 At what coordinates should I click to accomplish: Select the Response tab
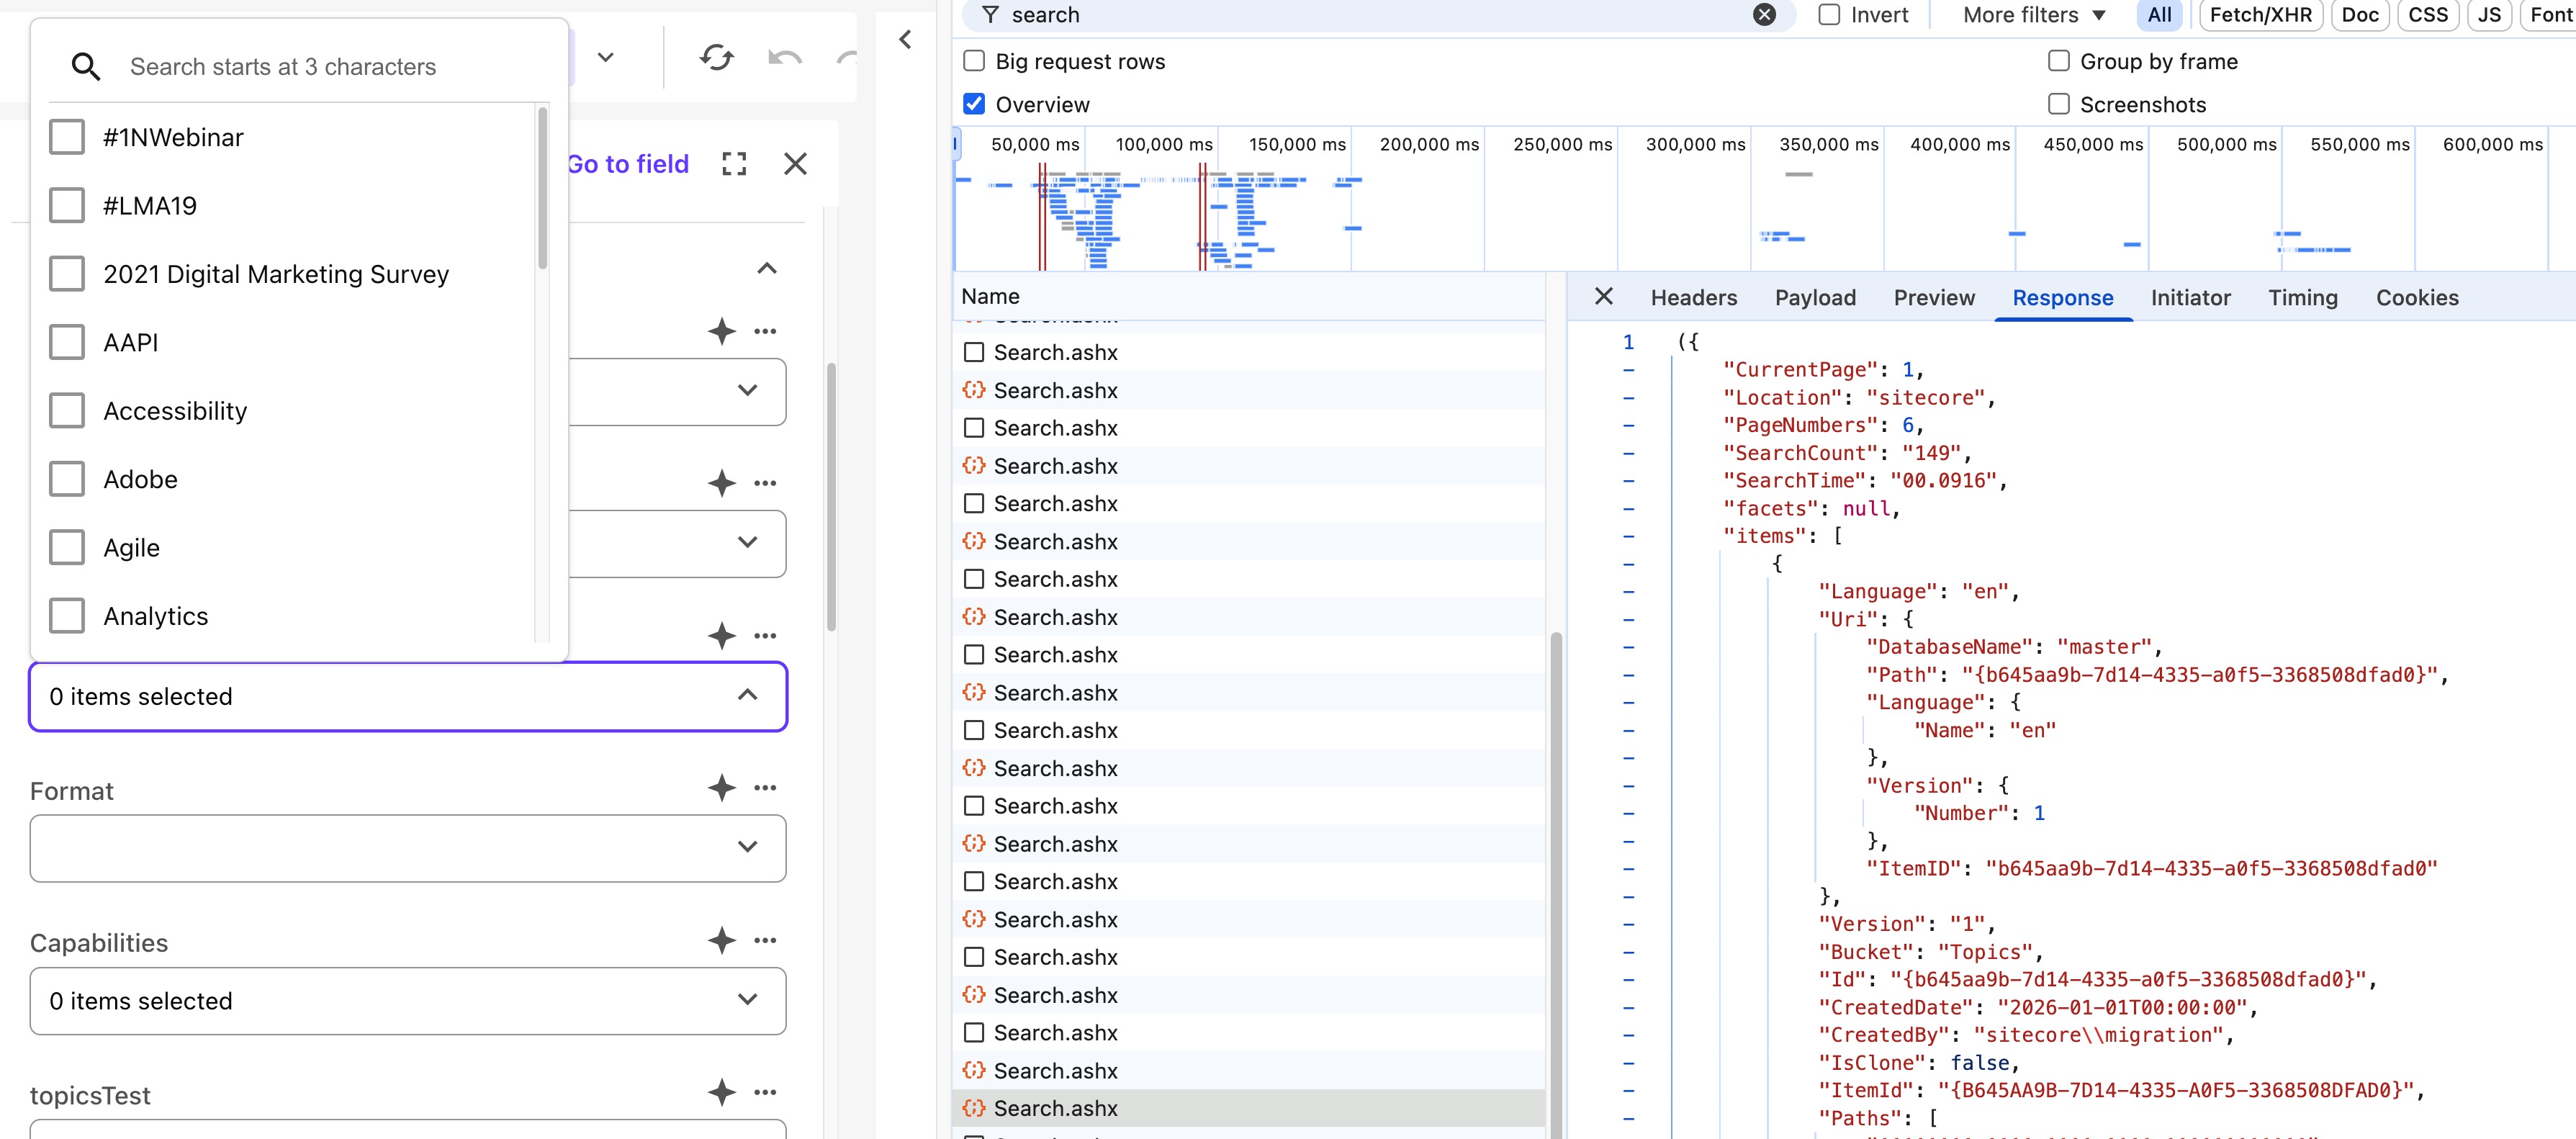coord(2062,297)
